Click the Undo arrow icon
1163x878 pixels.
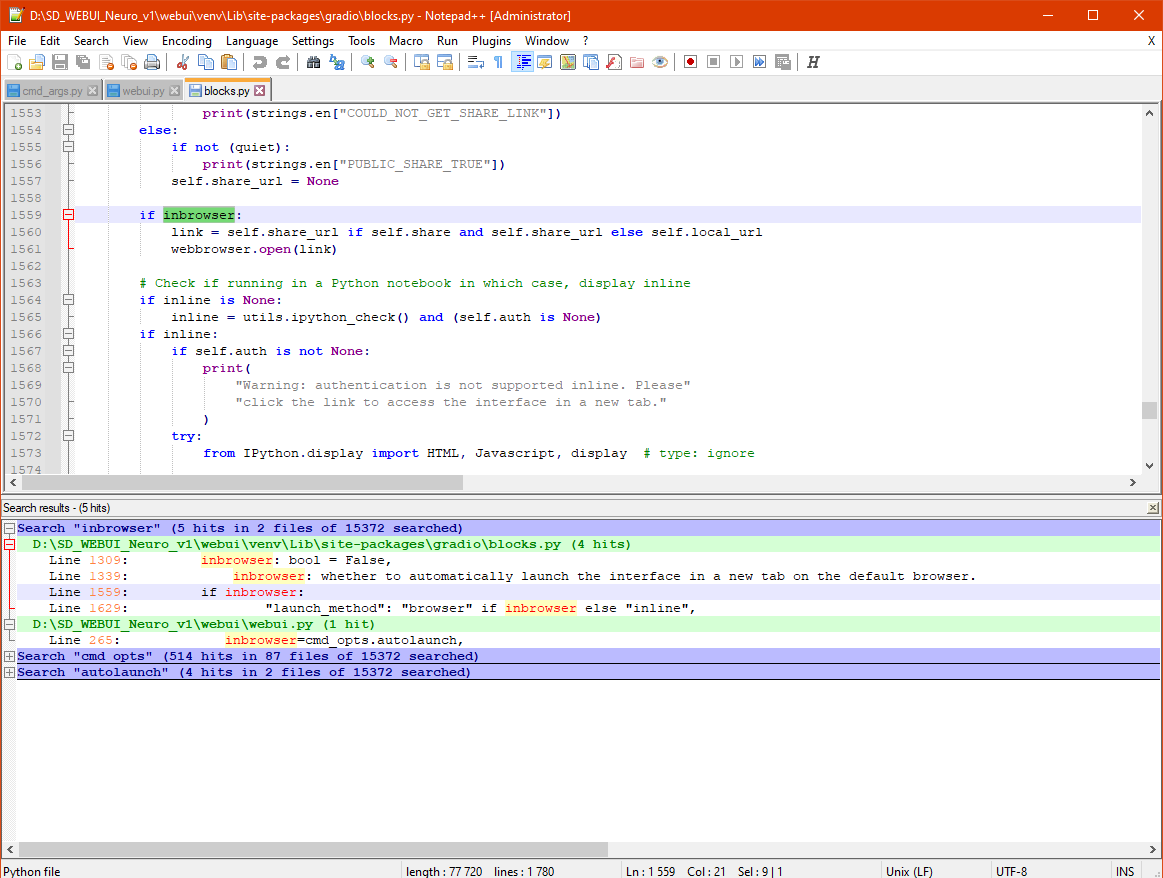tap(259, 62)
